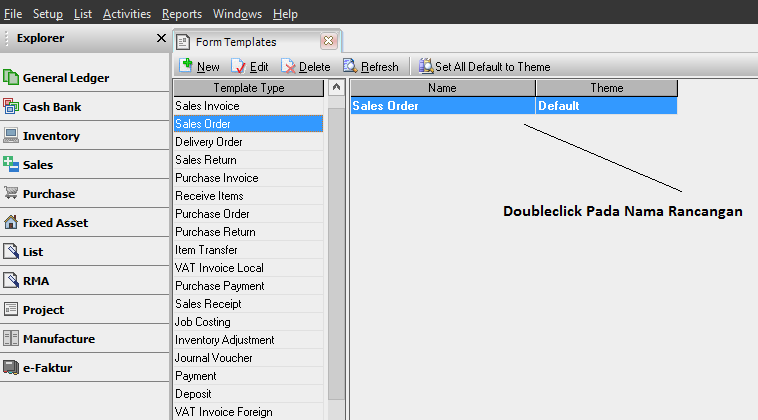Select Sales Order template type
This screenshot has height=420, width=758.
point(248,124)
